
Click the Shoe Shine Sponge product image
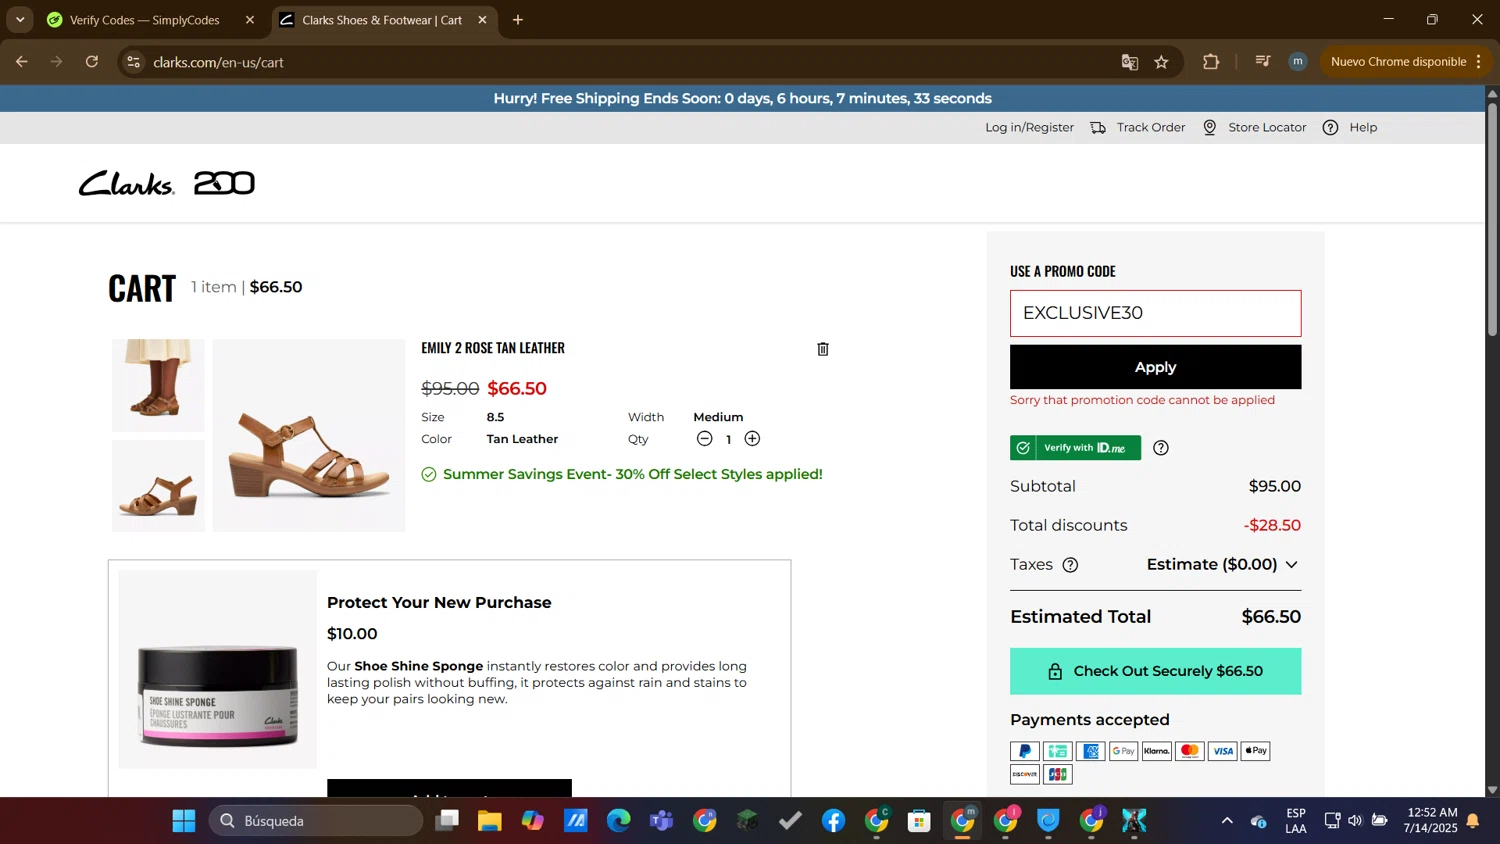(x=218, y=669)
